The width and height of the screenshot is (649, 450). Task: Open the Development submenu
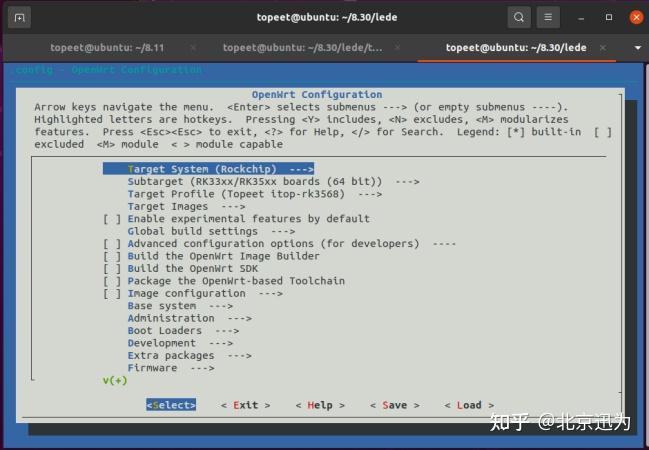180,343
